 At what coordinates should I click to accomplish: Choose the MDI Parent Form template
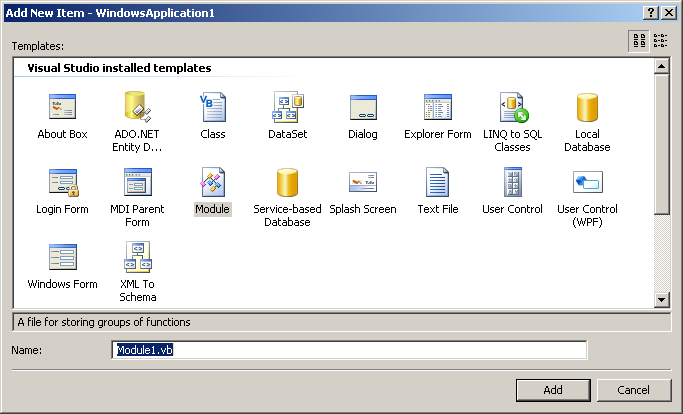coord(137,183)
